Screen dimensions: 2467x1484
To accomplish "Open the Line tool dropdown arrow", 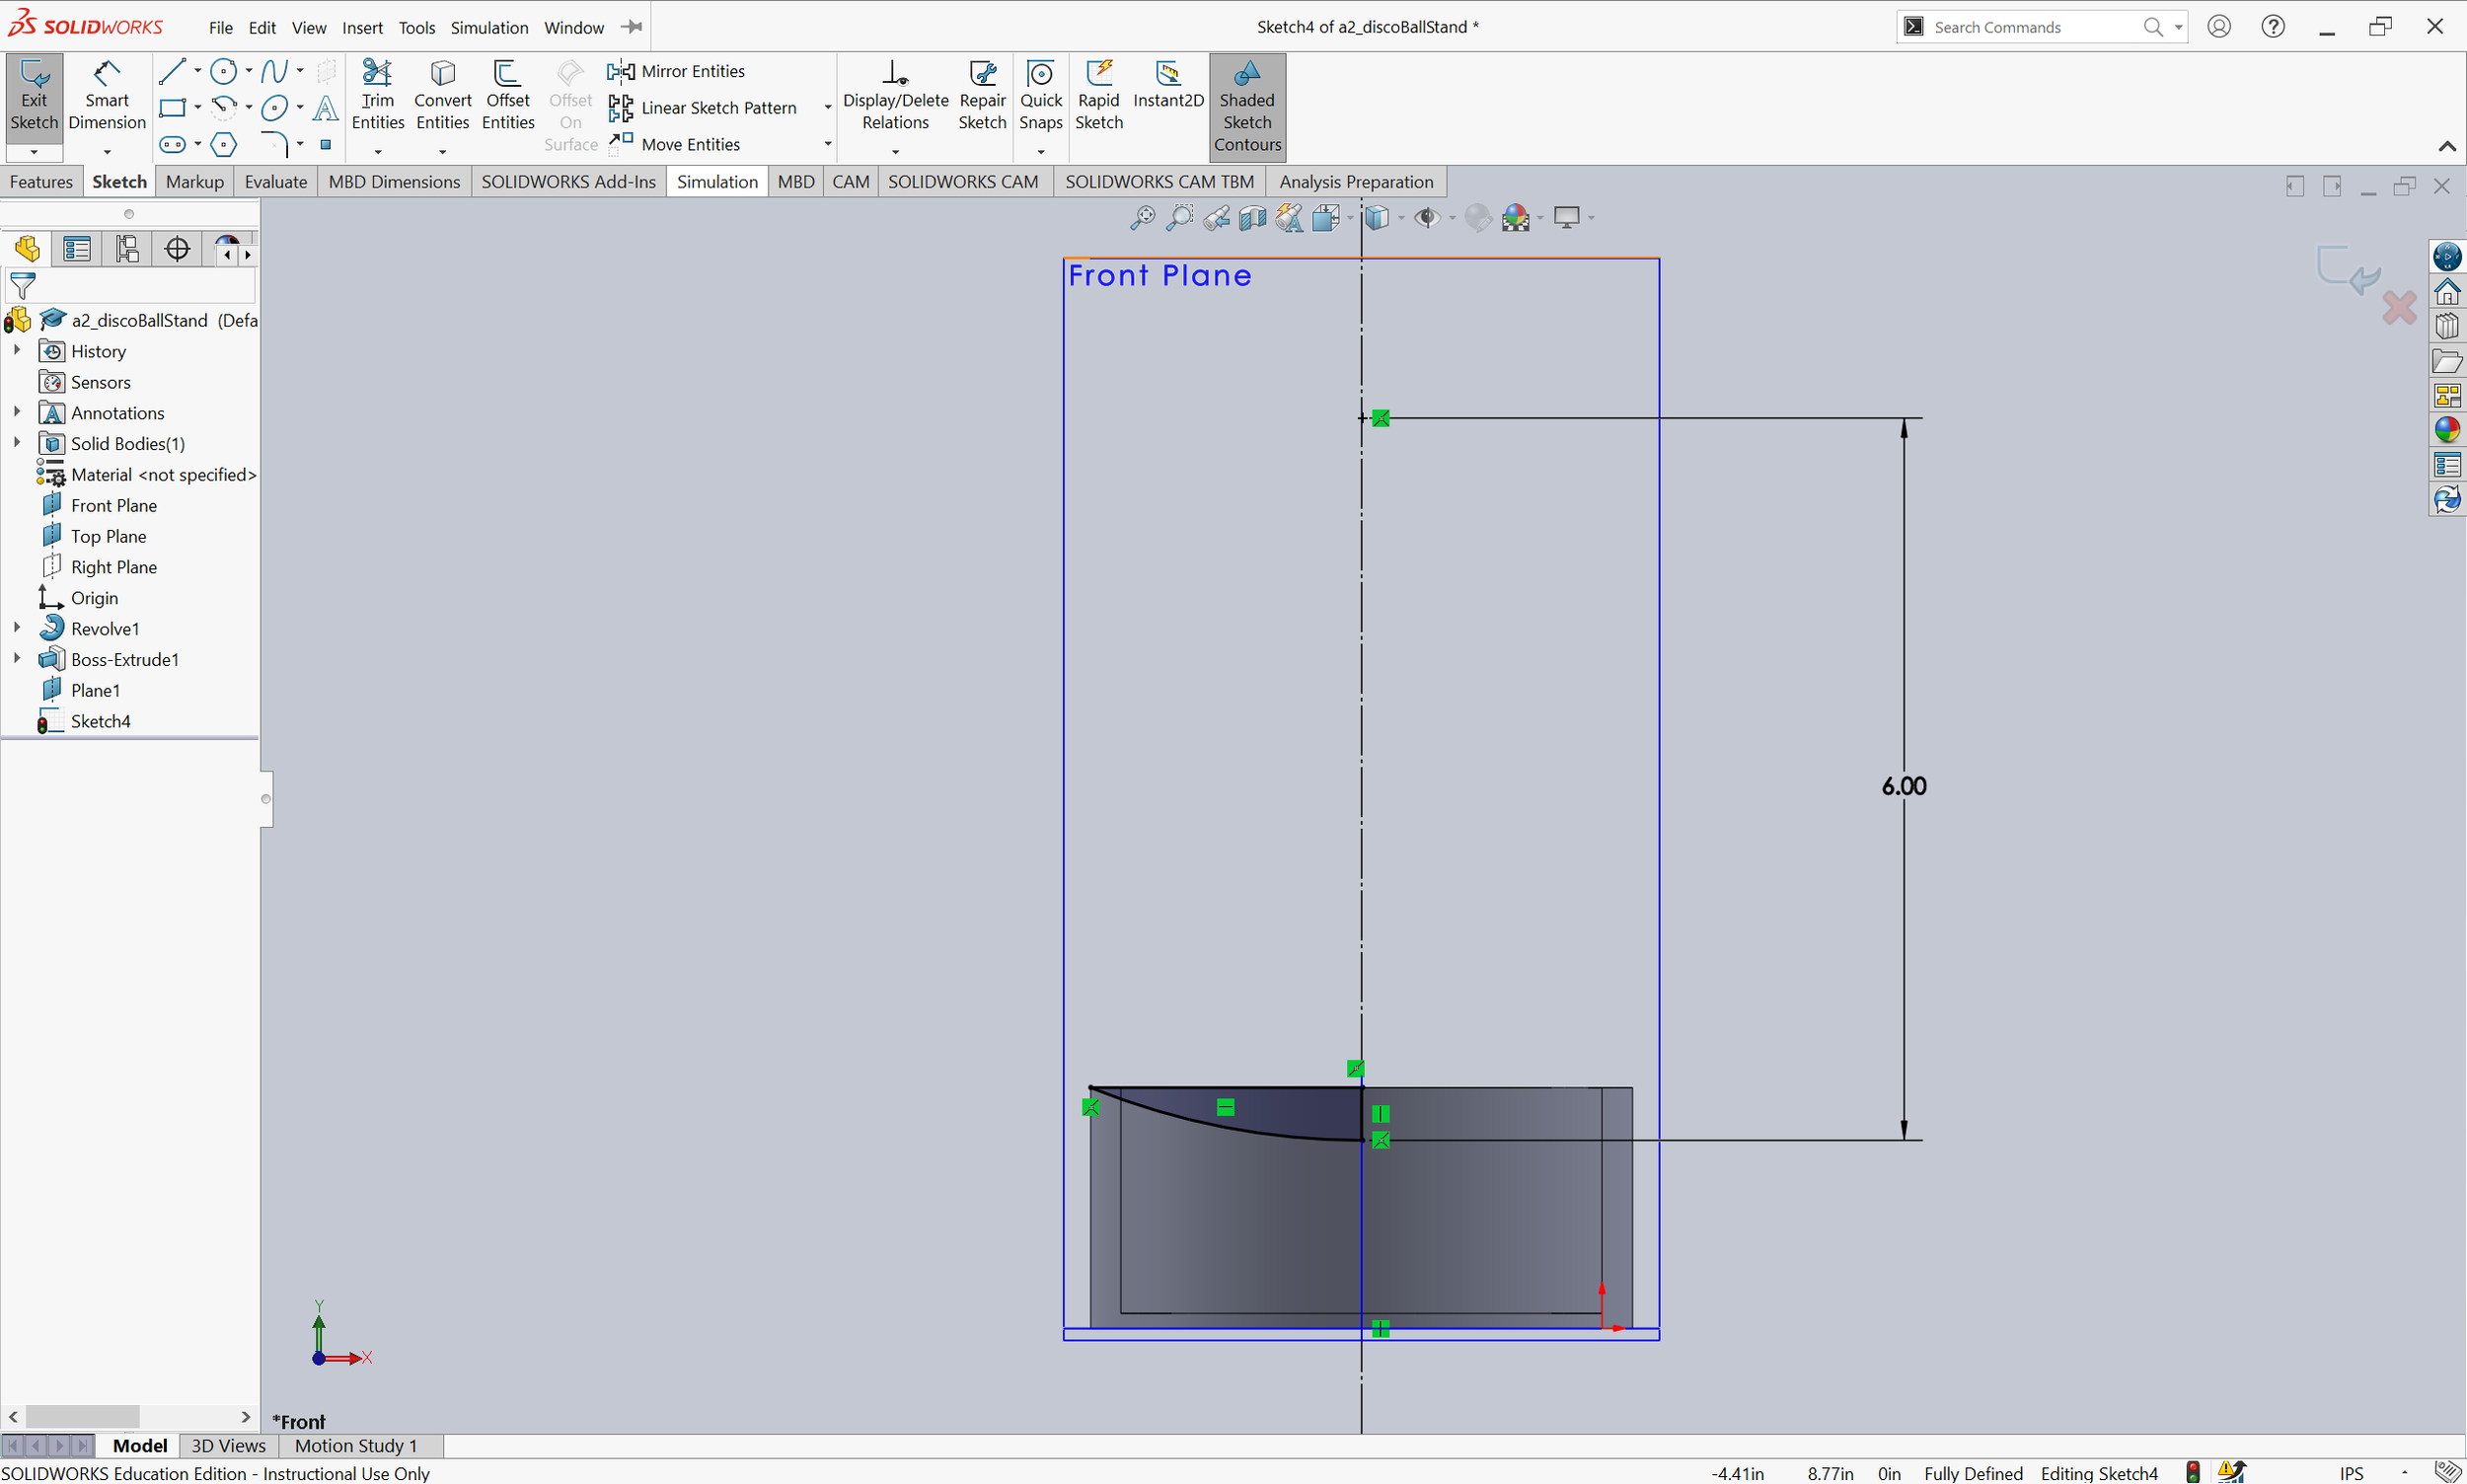I will (198, 71).
